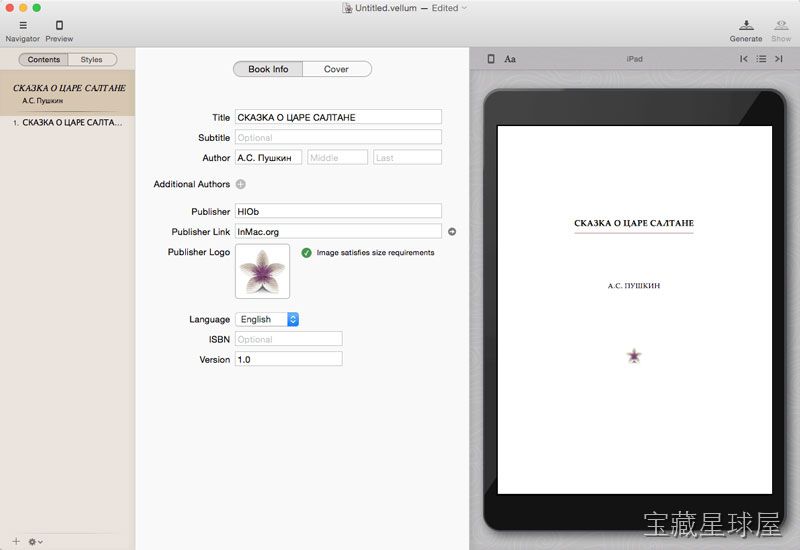Click the plus button to add chapter
This screenshot has width=800, height=550.
point(16,541)
